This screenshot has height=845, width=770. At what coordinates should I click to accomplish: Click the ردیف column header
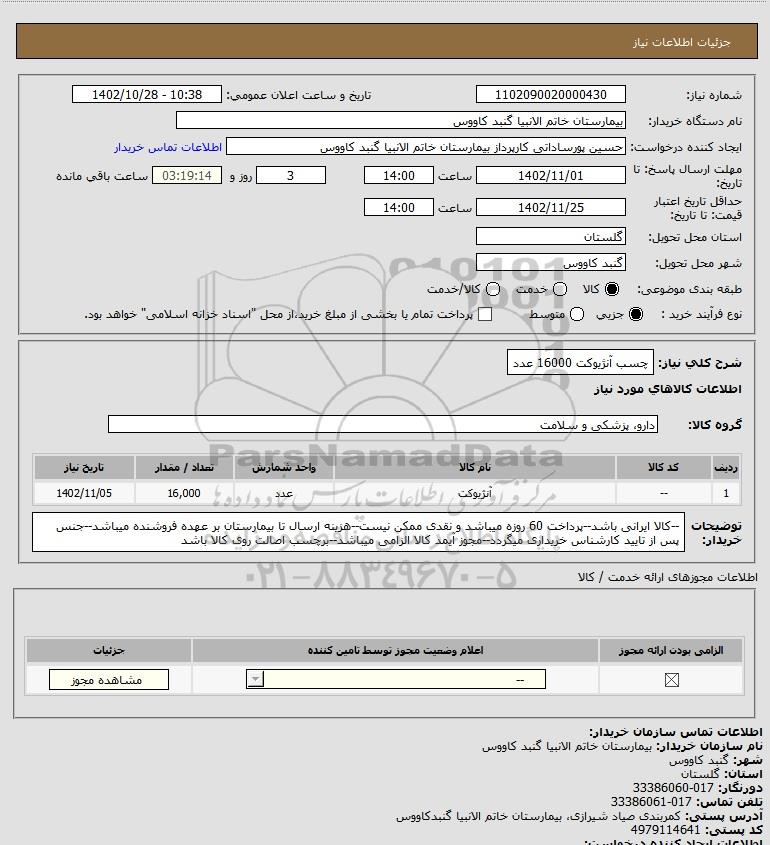coord(726,467)
